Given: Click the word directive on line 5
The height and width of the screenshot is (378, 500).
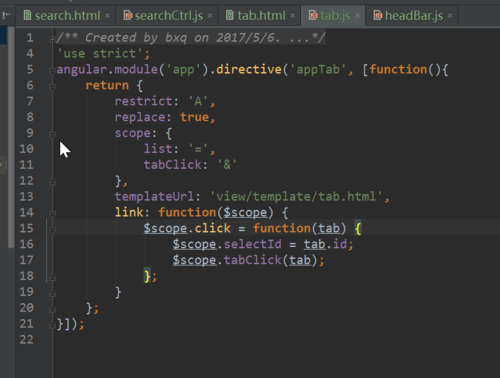Looking at the screenshot, I should click(x=249, y=69).
